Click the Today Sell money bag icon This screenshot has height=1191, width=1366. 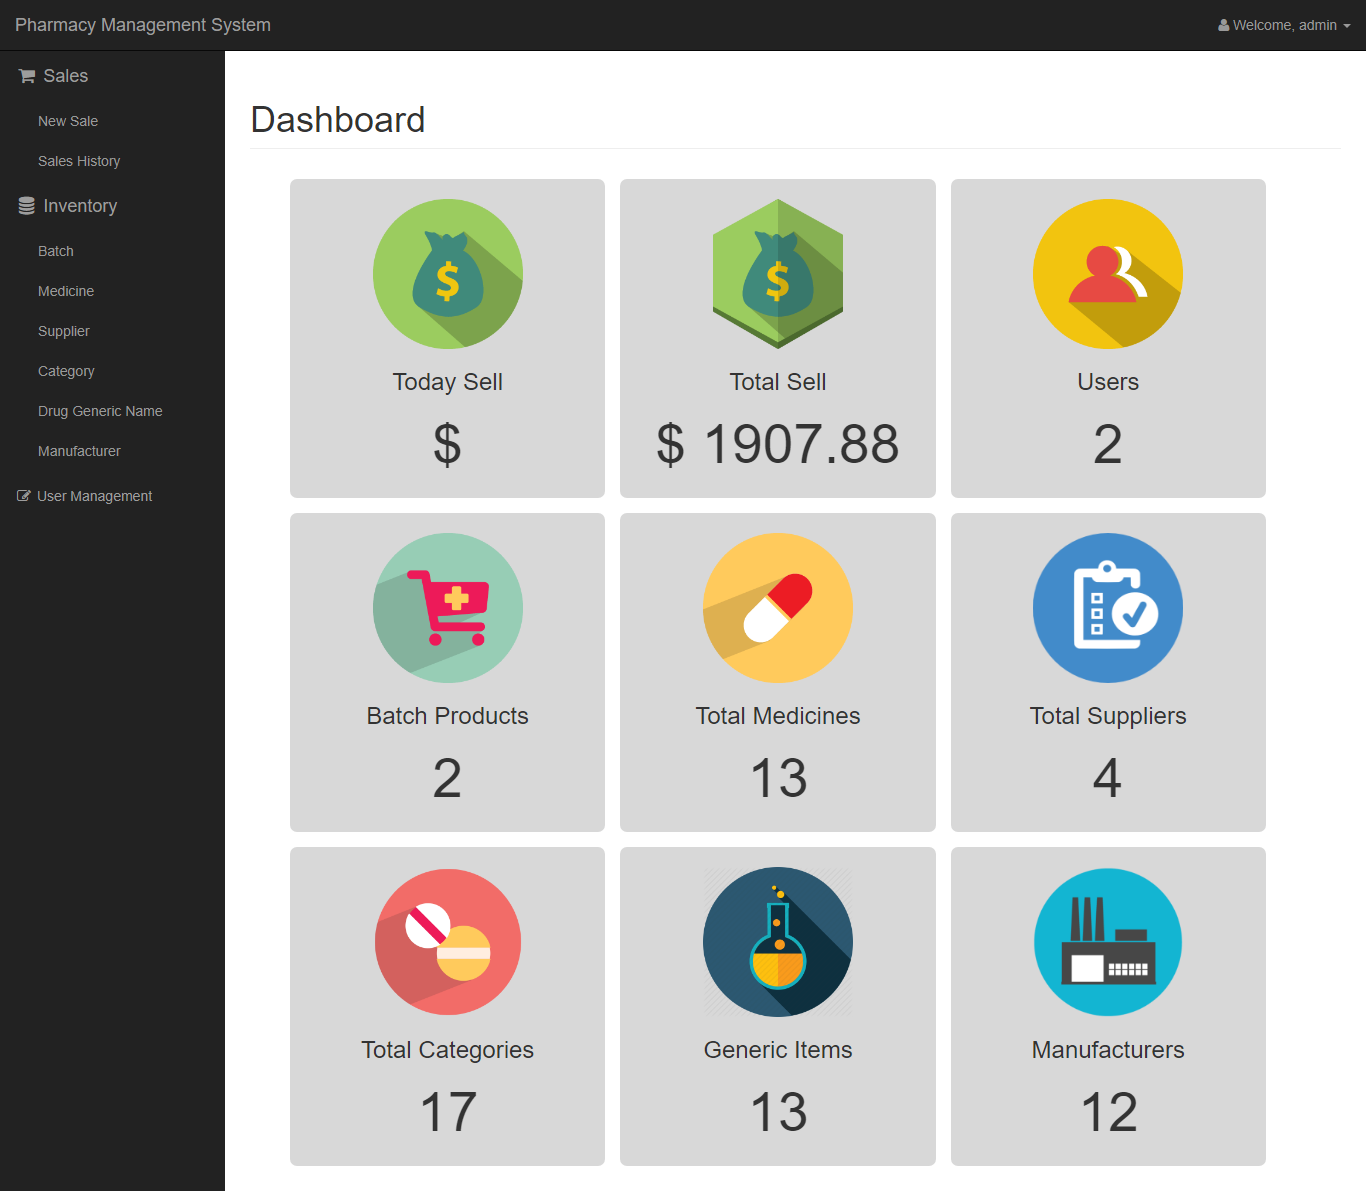click(x=447, y=274)
